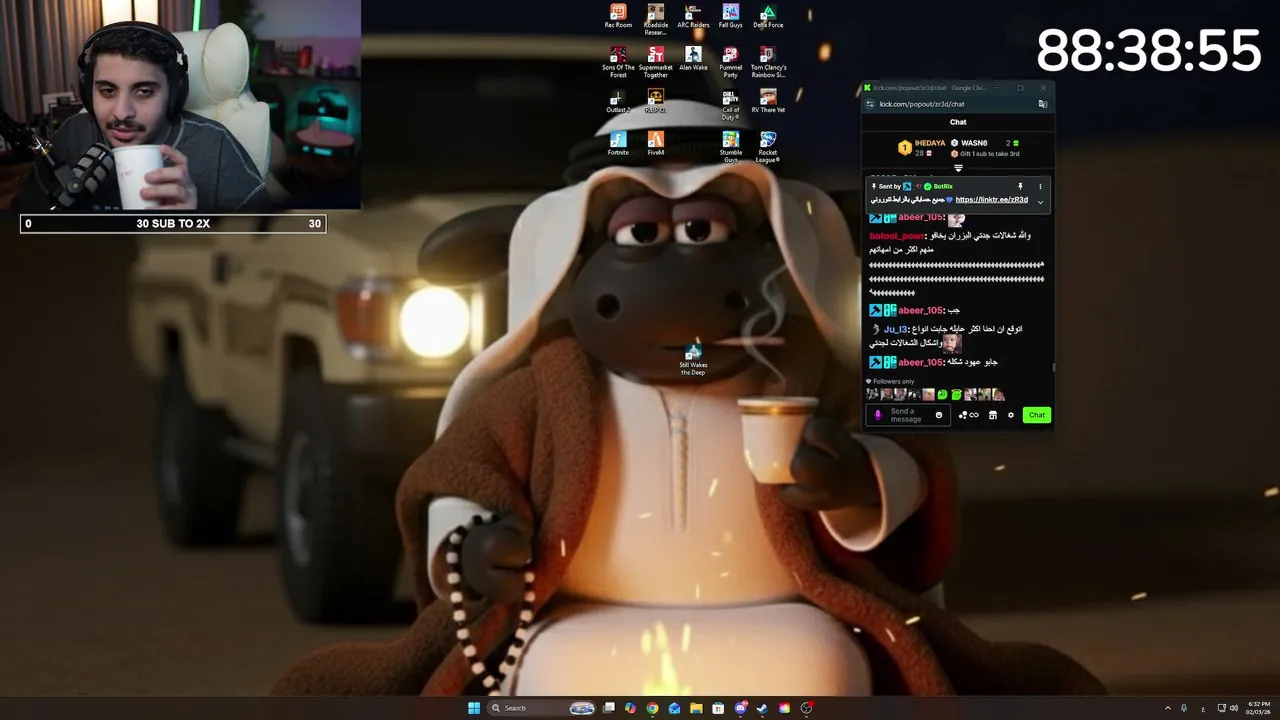Click the IHEDAYA top gifter entry
The height and width of the screenshot is (720, 1280).
point(921,148)
